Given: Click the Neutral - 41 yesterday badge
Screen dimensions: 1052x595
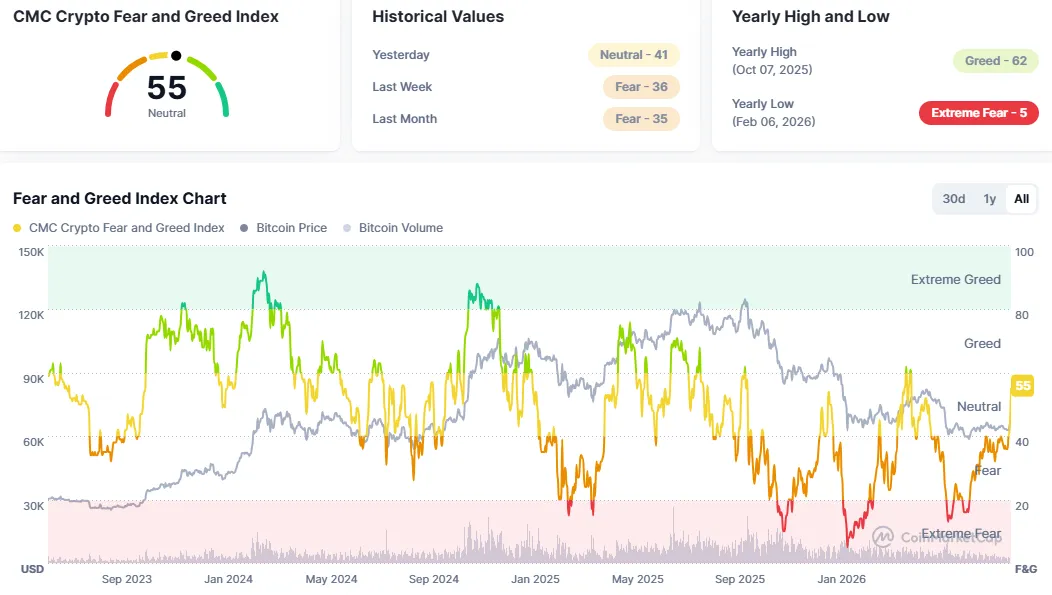Looking at the screenshot, I should [x=633, y=55].
